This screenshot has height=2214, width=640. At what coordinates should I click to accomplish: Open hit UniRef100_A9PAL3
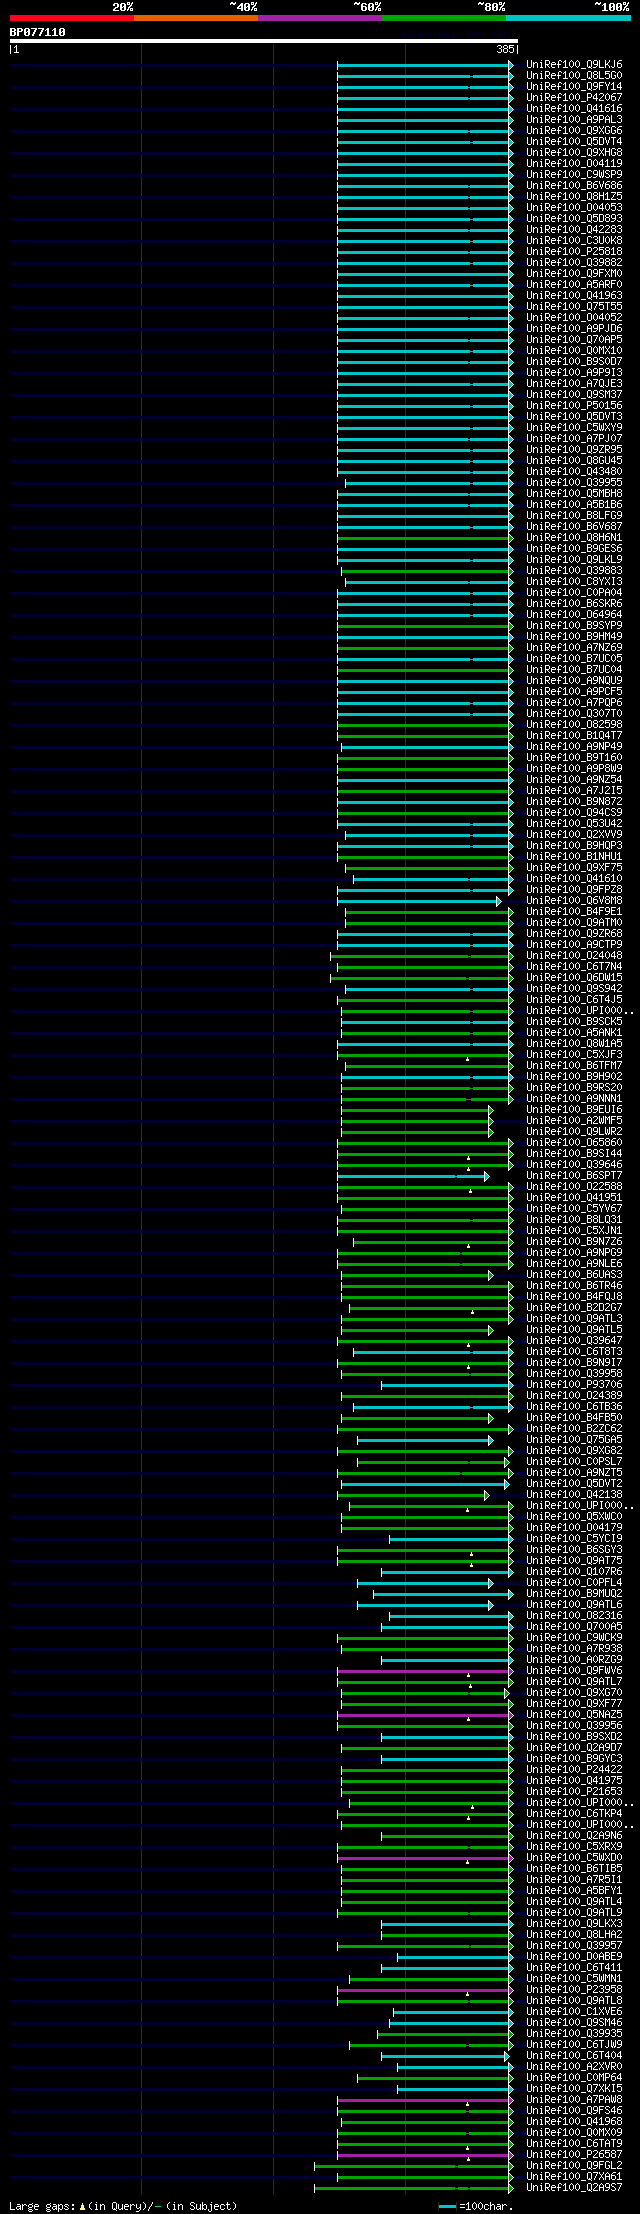coord(574,119)
